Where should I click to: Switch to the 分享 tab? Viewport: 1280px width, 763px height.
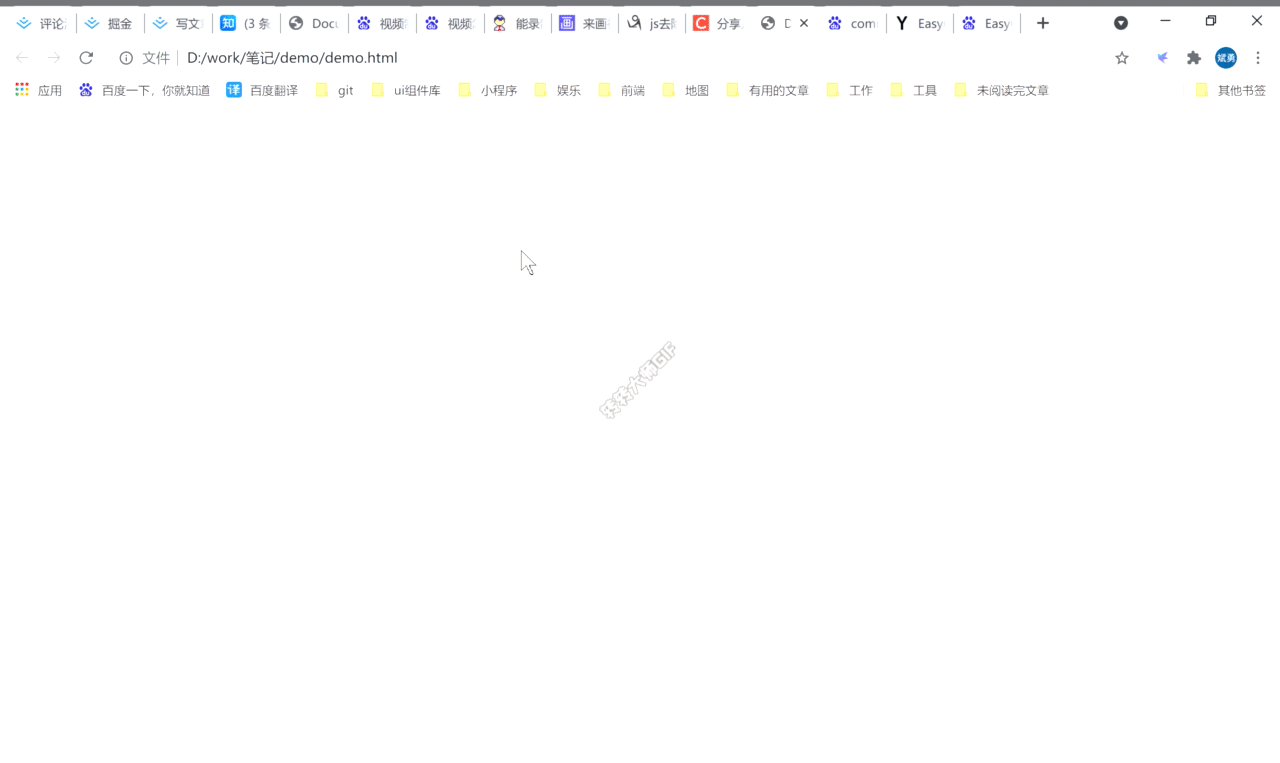pyautogui.click(x=719, y=23)
